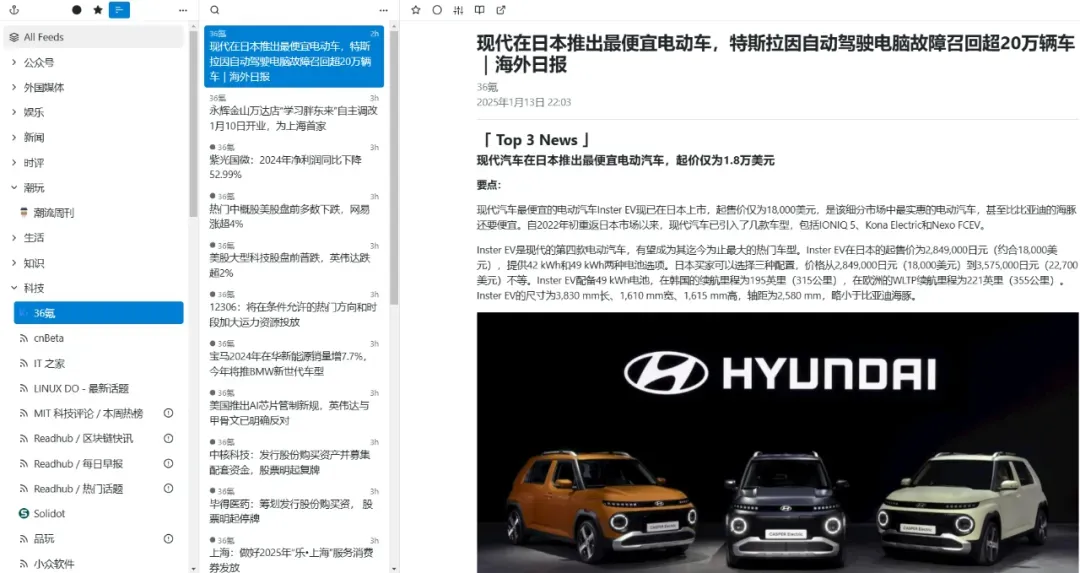Open the IT 之家 feed
Image resolution: width=1080 pixels, height=573 pixels.
point(98,363)
